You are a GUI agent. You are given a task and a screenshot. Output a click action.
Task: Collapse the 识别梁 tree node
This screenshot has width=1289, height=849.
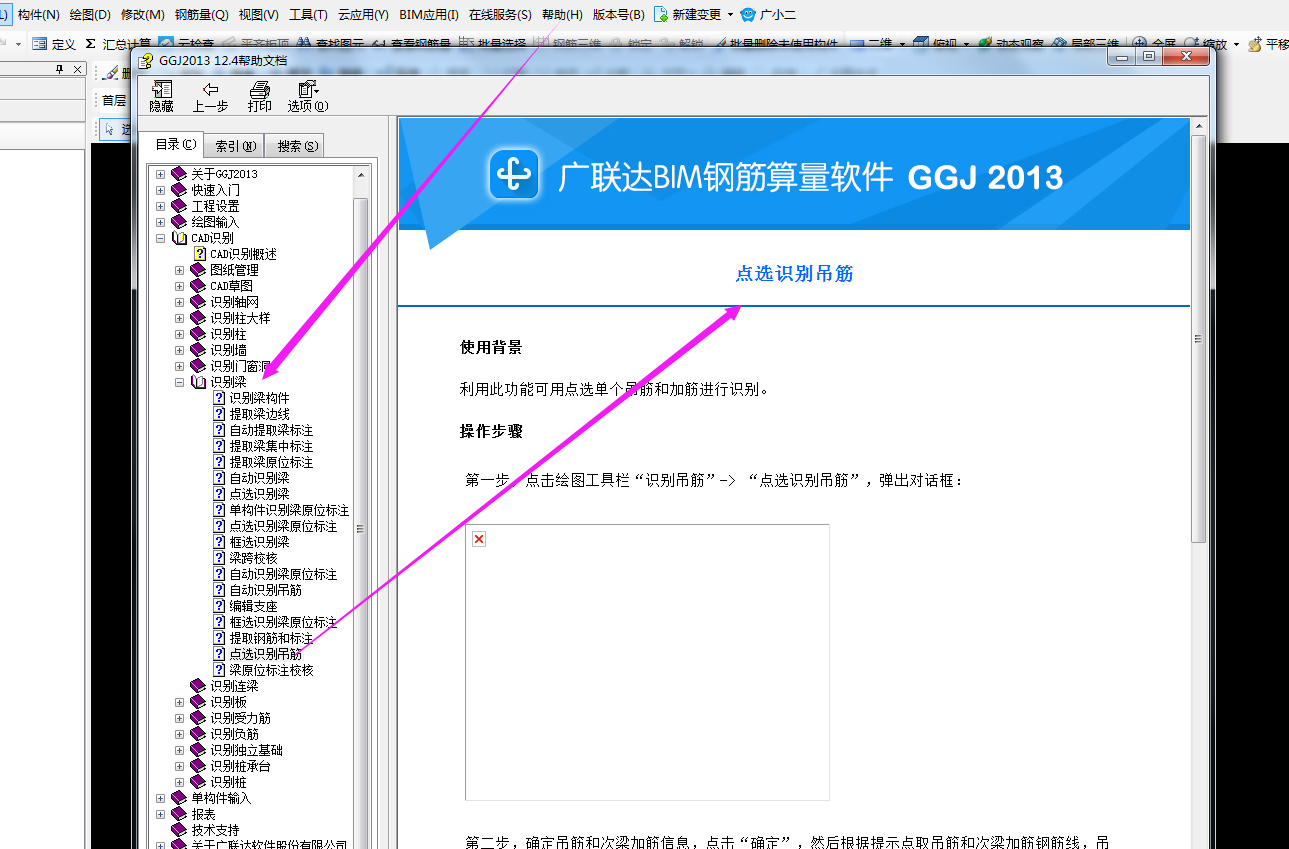(180, 382)
